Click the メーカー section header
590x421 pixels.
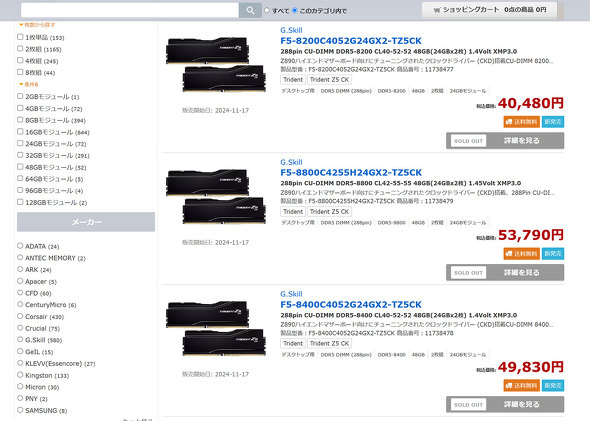click(86, 222)
